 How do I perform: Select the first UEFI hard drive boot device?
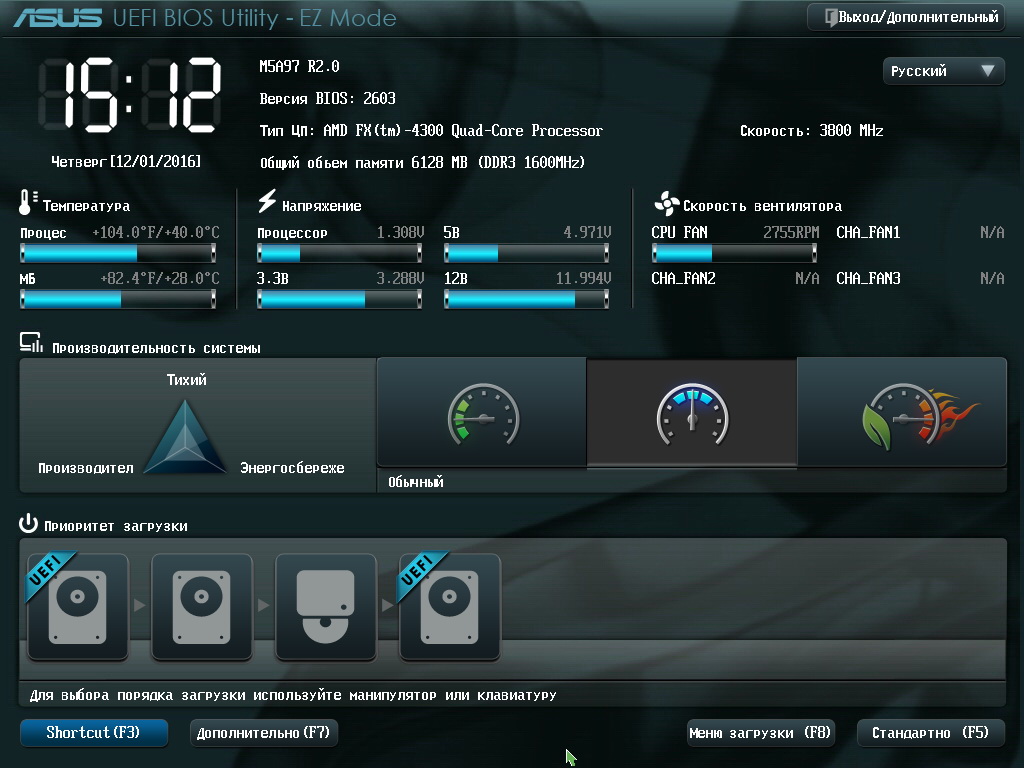point(78,607)
